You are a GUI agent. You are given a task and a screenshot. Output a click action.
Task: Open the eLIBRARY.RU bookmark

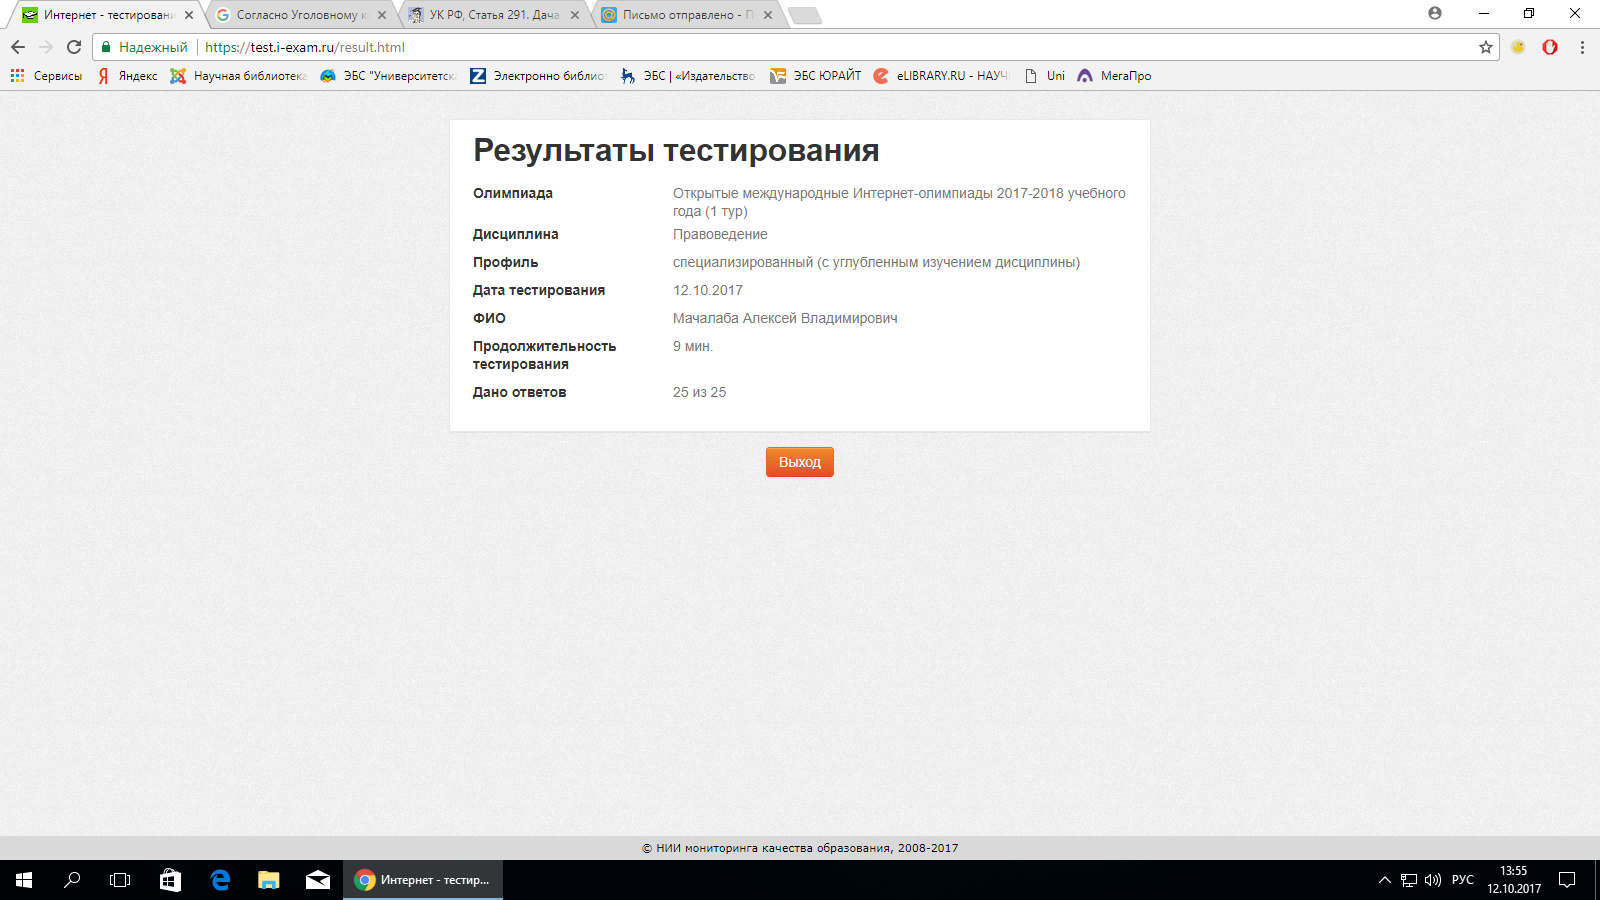941,76
